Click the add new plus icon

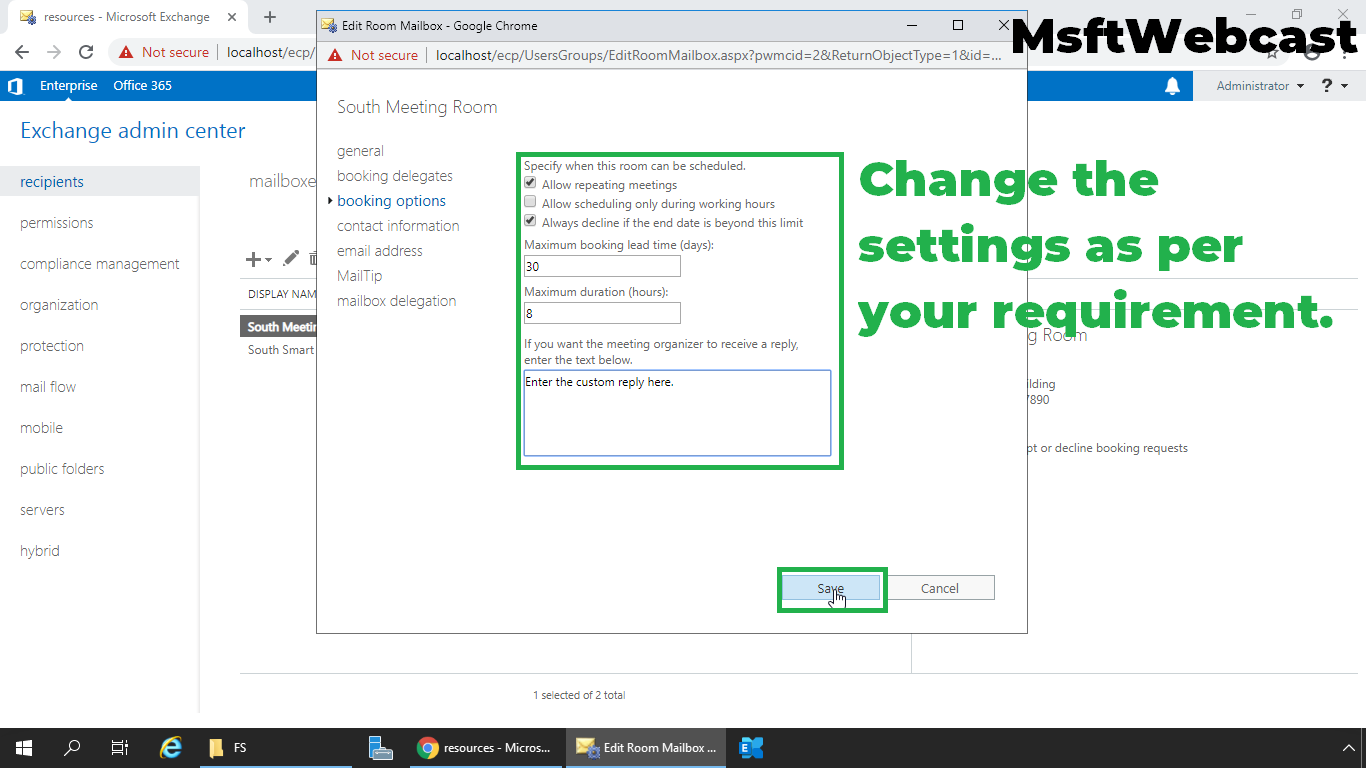pyautogui.click(x=258, y=259)
